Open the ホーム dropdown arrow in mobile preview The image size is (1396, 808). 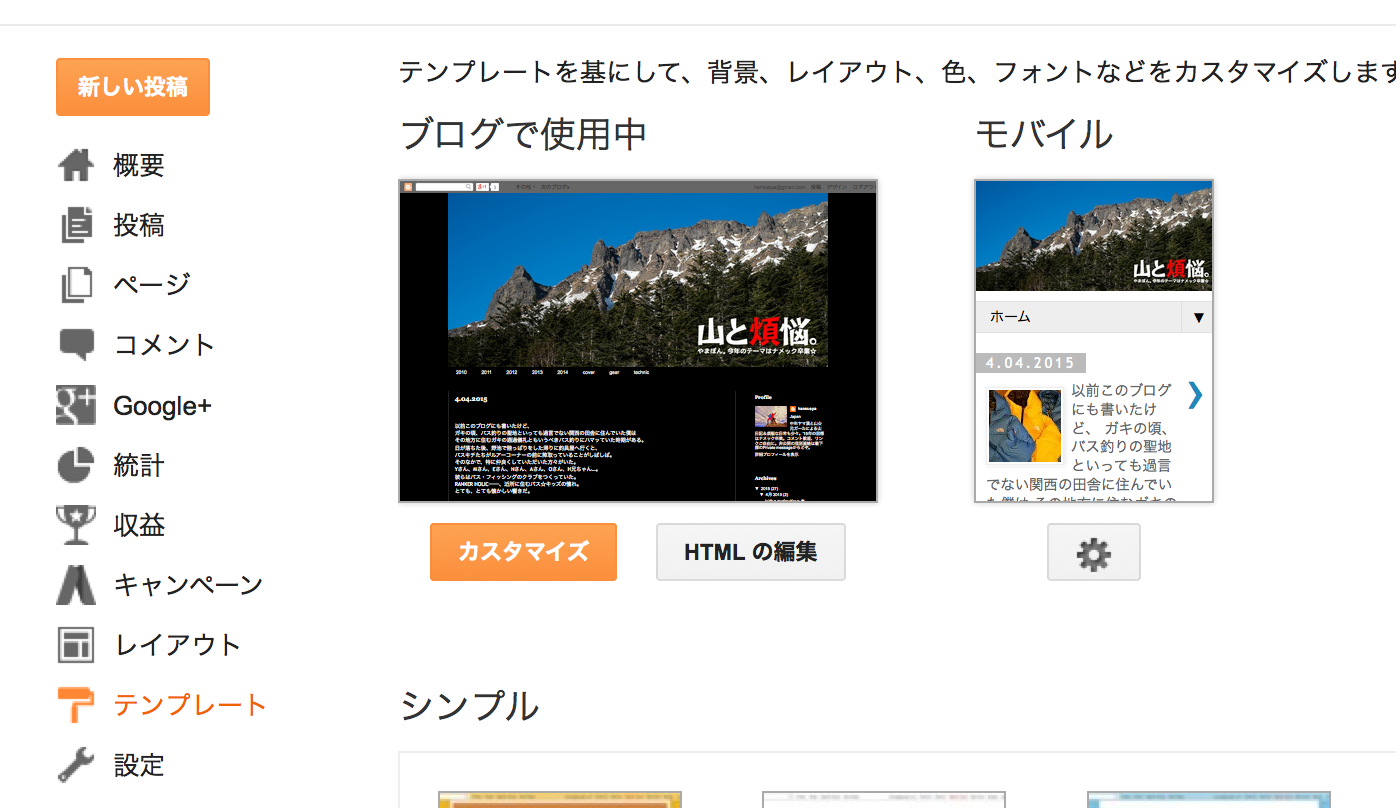click(x=1198, y=317)
